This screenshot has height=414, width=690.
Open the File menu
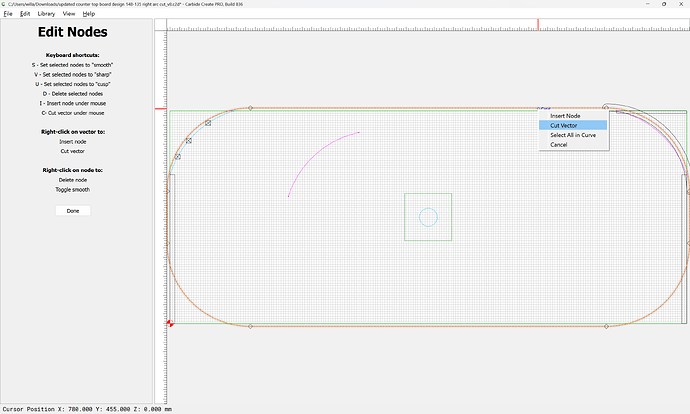coord(7,14)
